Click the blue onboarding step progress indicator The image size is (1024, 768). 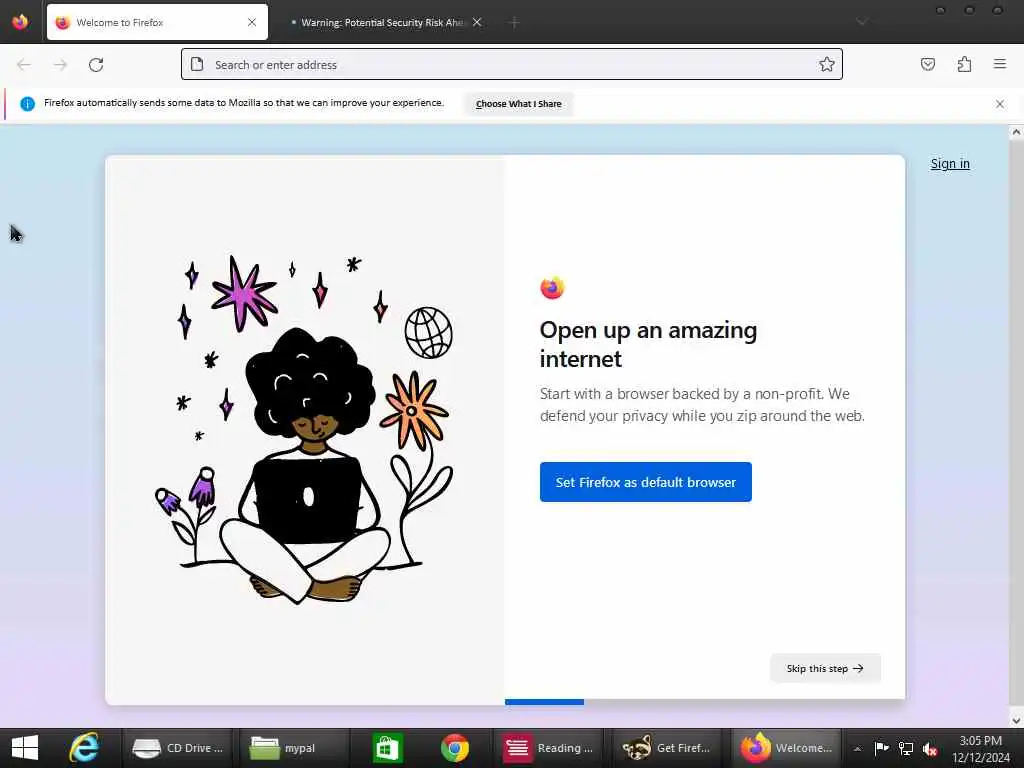(544, 702)
